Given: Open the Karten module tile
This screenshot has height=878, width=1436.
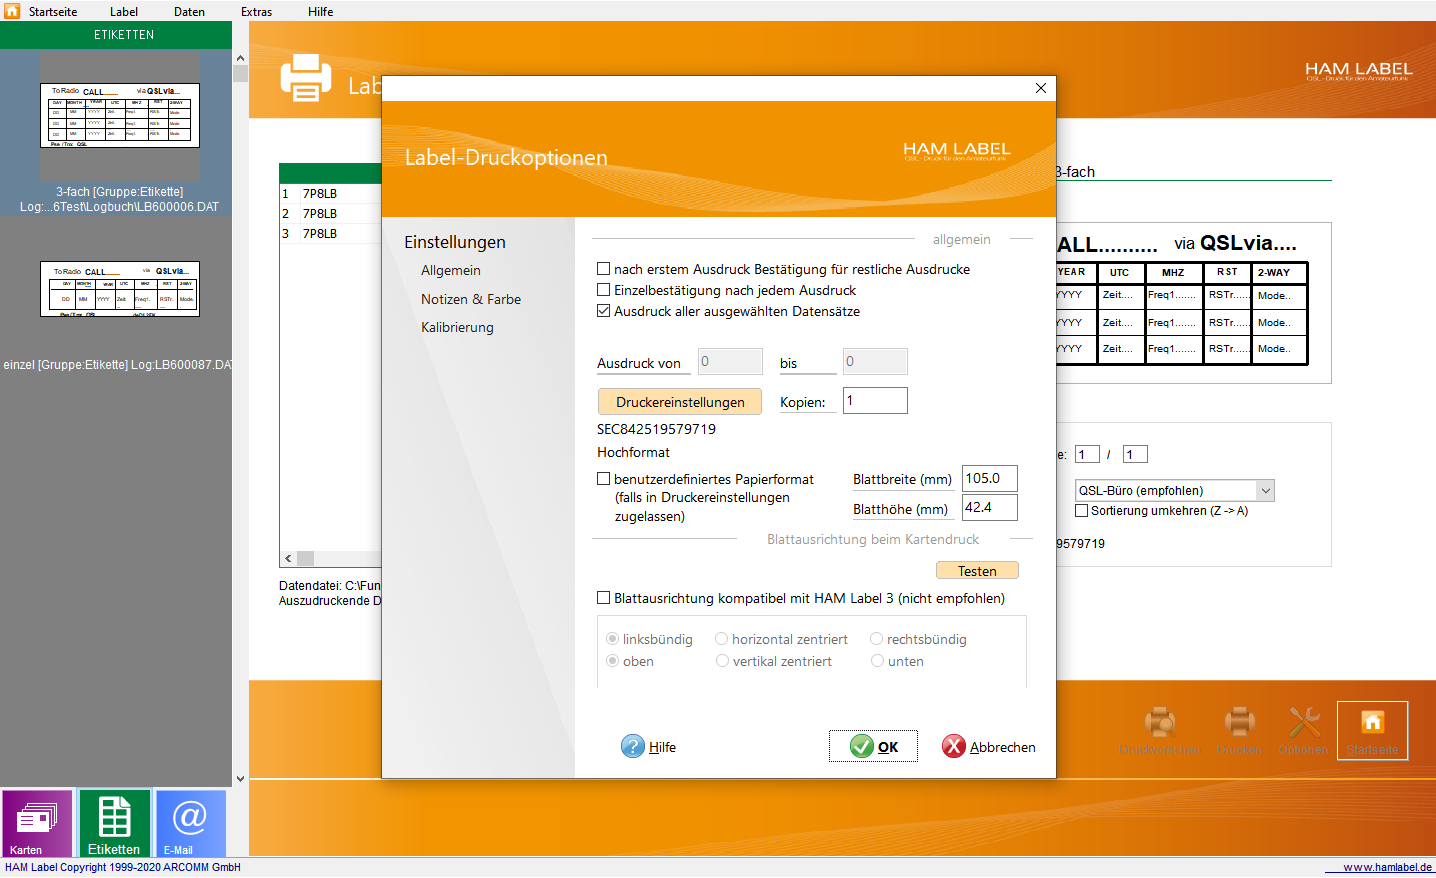Looking at the screenshot, I should (x=37, y=824).
